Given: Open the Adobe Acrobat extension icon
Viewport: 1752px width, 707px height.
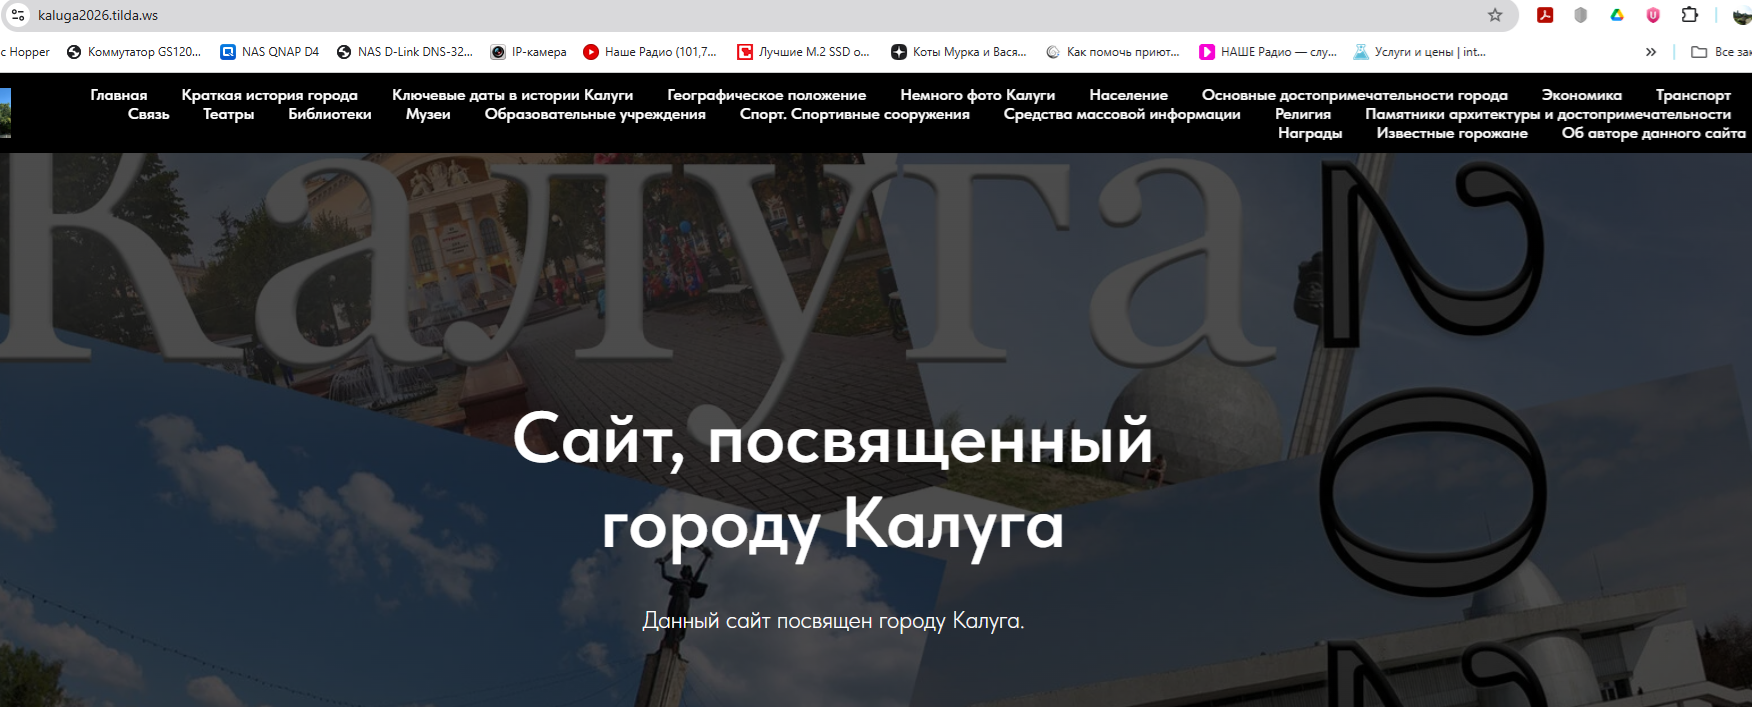Looking at the screenshot, I should pyautogui.click(x=1545, y=15).
